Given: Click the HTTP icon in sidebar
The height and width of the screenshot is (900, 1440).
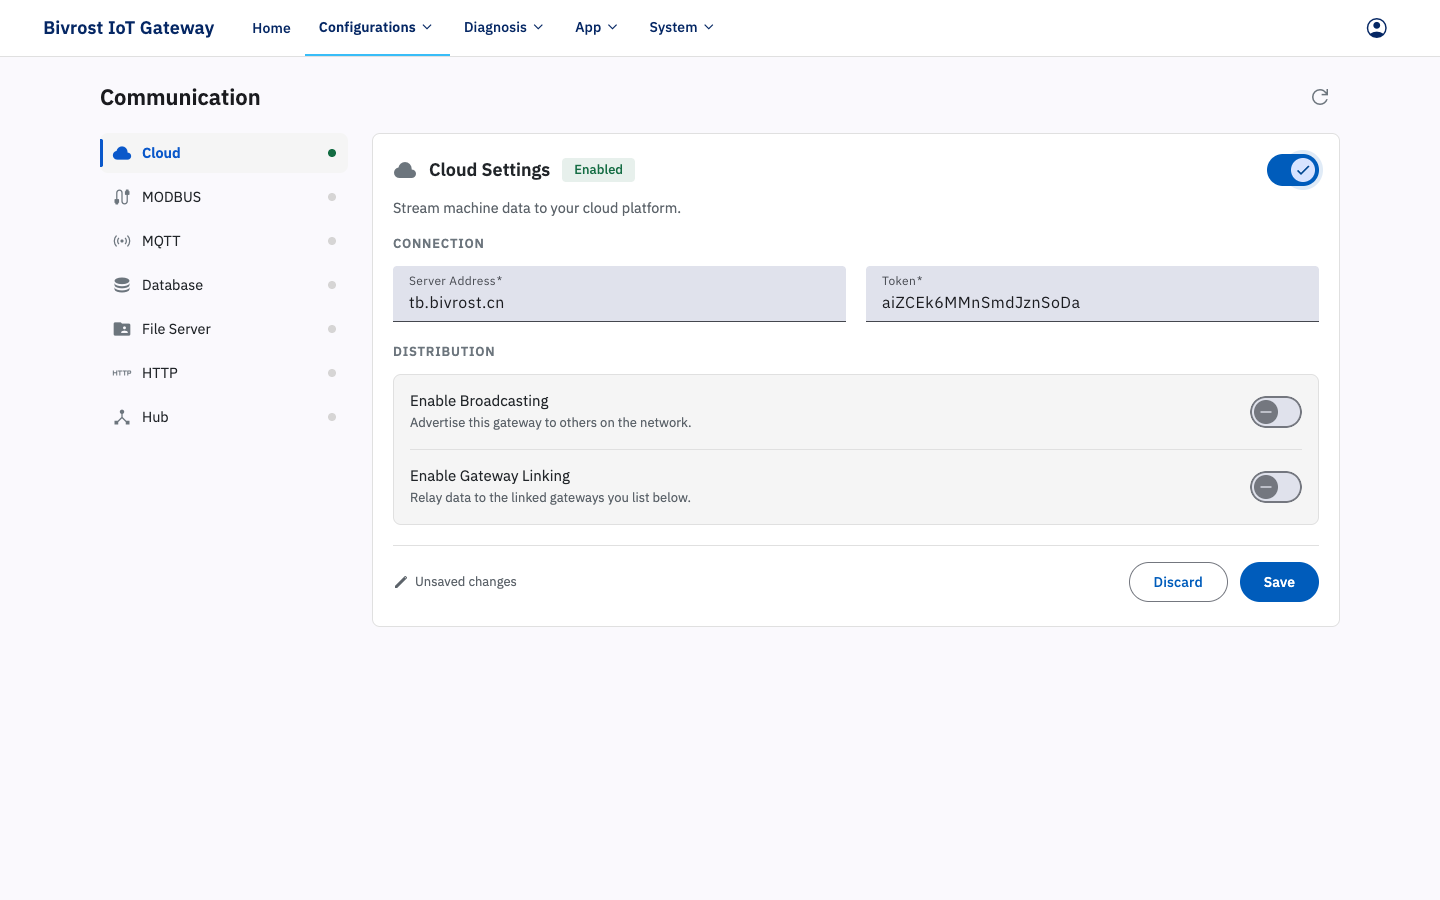Looking at the screenshot, I should (x=122, y=373).
